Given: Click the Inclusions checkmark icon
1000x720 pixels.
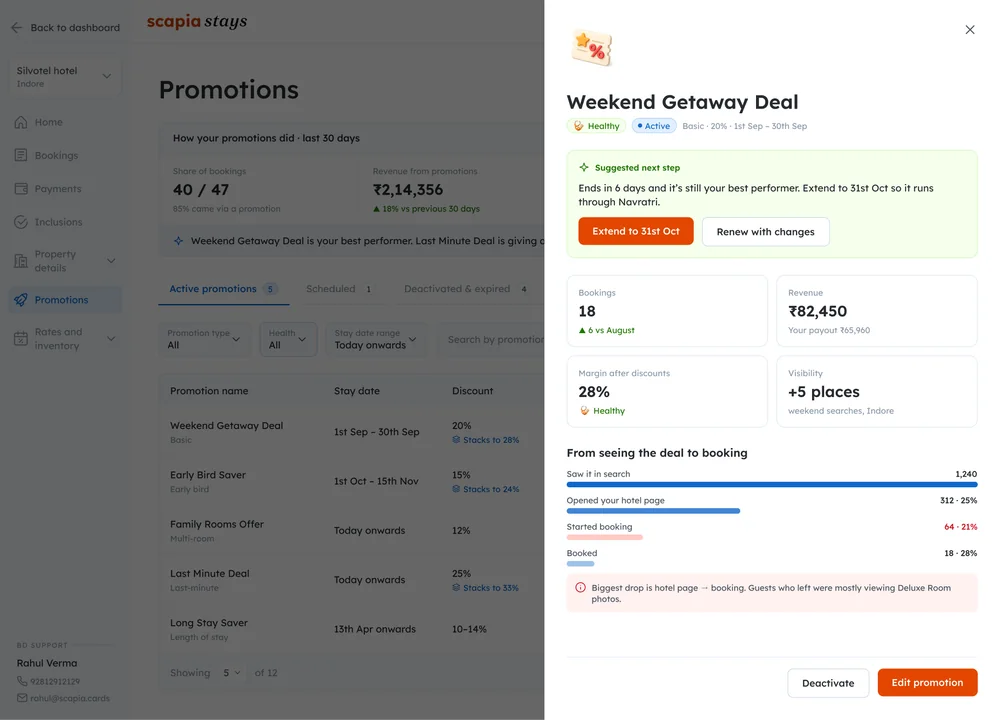Looking at the screenshot, I should pos(21,222).
